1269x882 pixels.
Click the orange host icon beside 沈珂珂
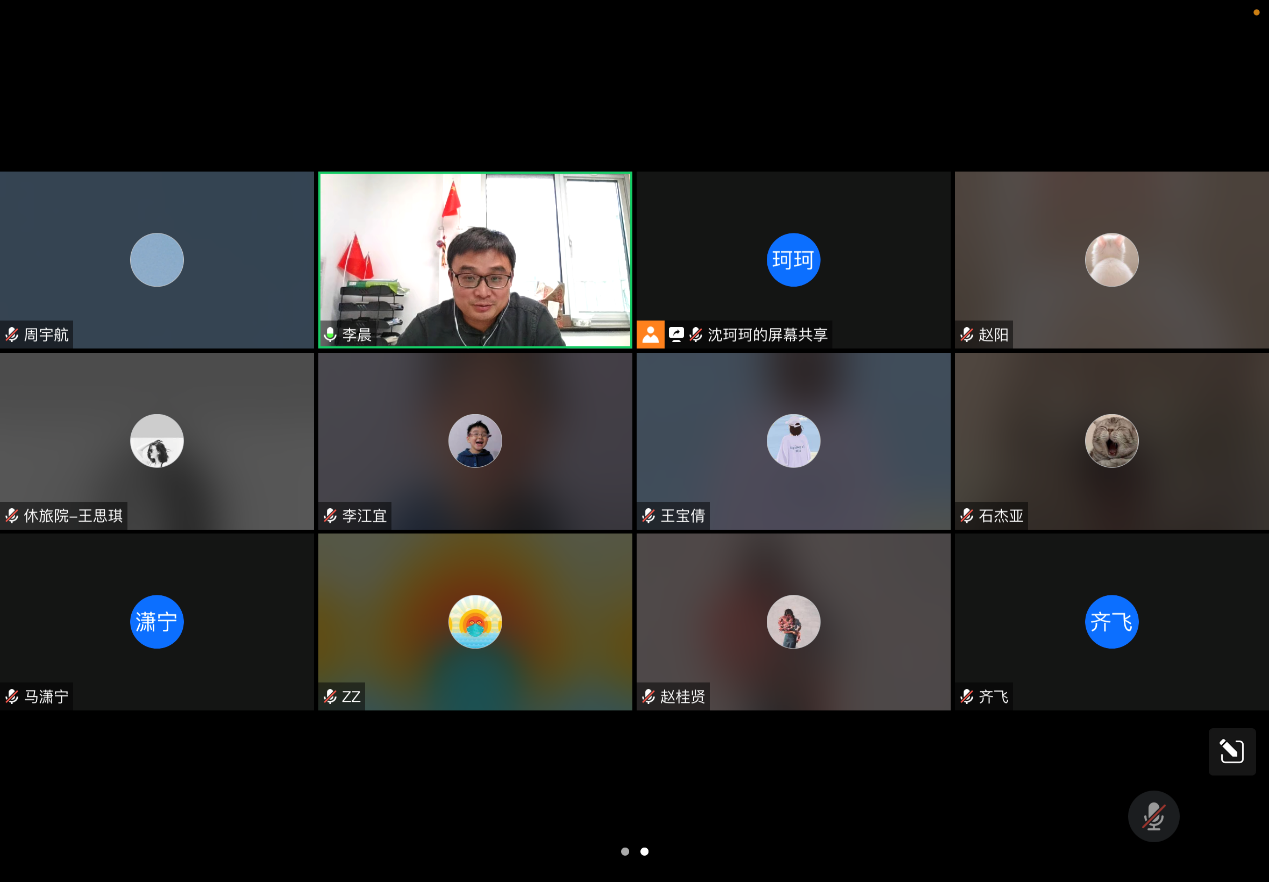tap(651, 335)
